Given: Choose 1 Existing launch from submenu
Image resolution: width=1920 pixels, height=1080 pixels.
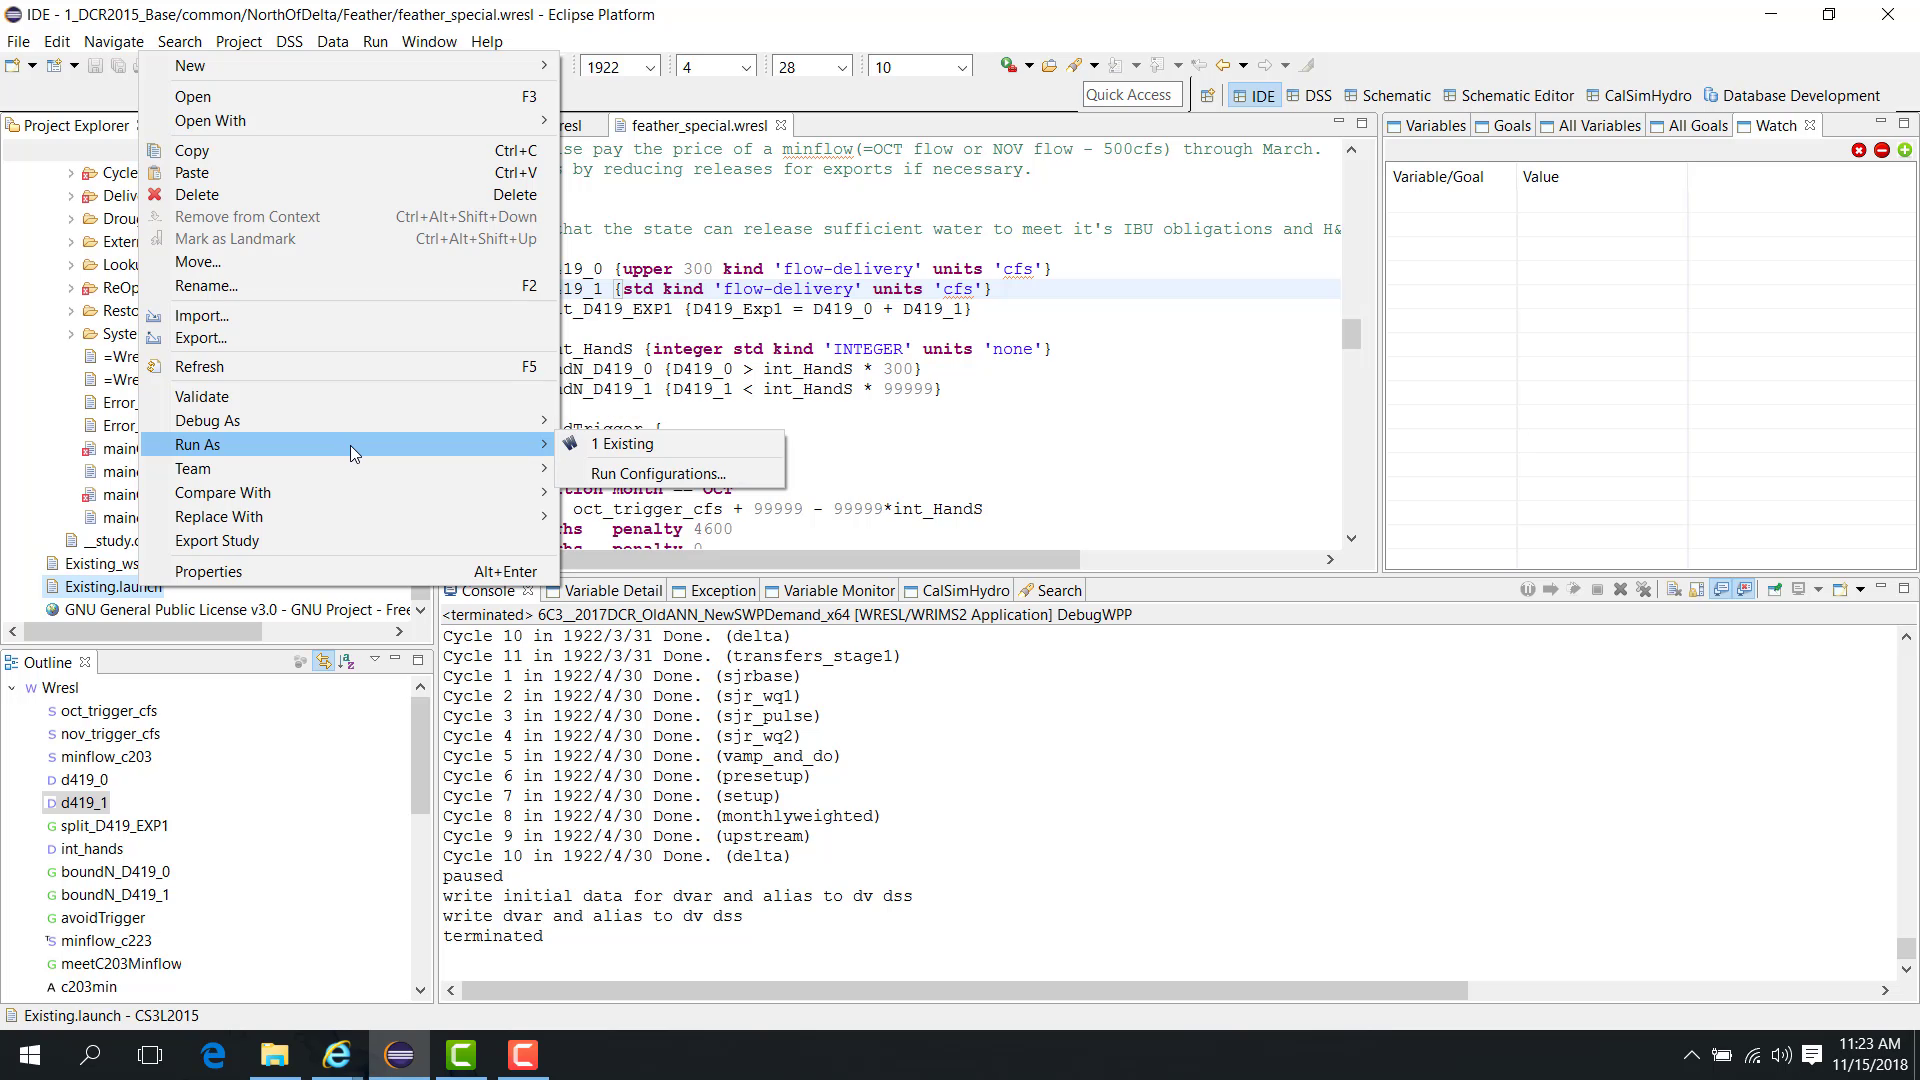Looking at the screenshot, I should click(670, 444).
